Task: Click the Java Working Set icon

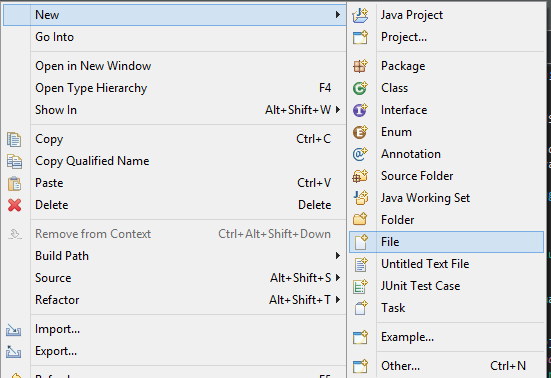Action: (360, 198)
